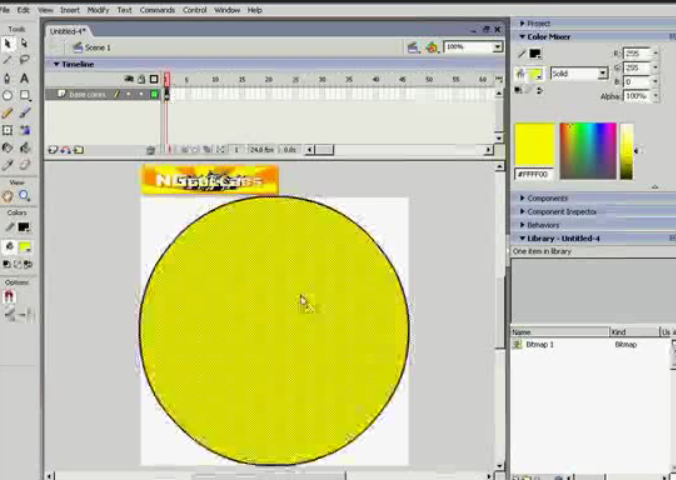
Task: Select the Eraser tool
Action: pyautogui.click(x=25, y=165)
